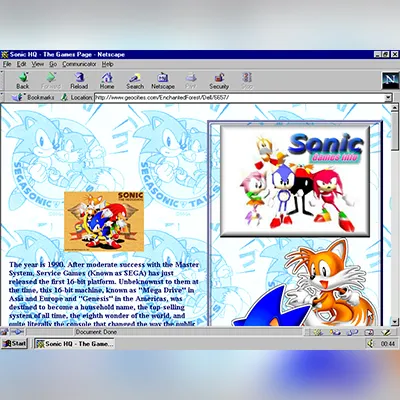Reload the current page
The width and height of the screenshot is (400, 400).
79,81
